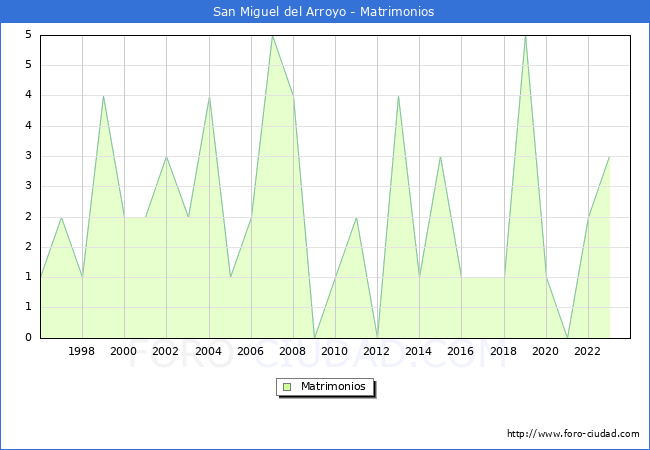Viewport: 650px width, 450px height.
Task: Click the 2013 peak data point
Action: pyautogui.click(x=398, y=96)
